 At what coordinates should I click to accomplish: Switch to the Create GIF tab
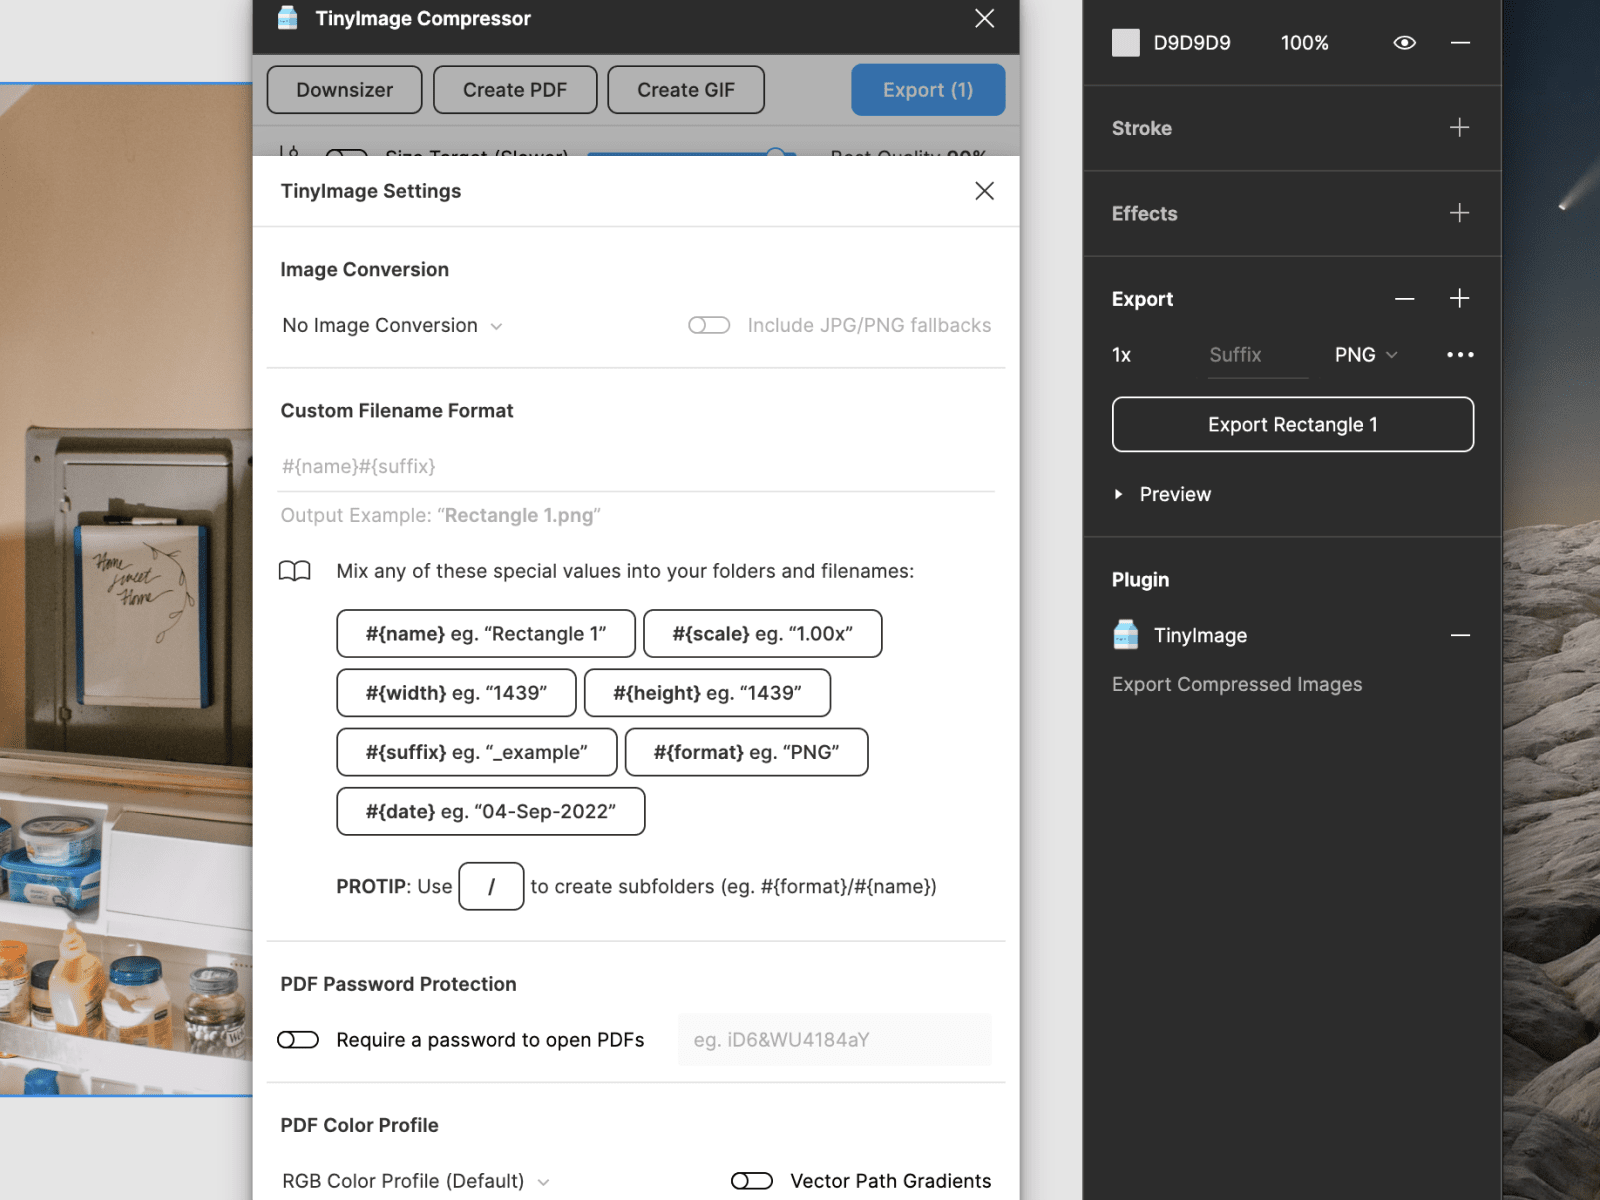pyautogui.click(x=685, y=89)
